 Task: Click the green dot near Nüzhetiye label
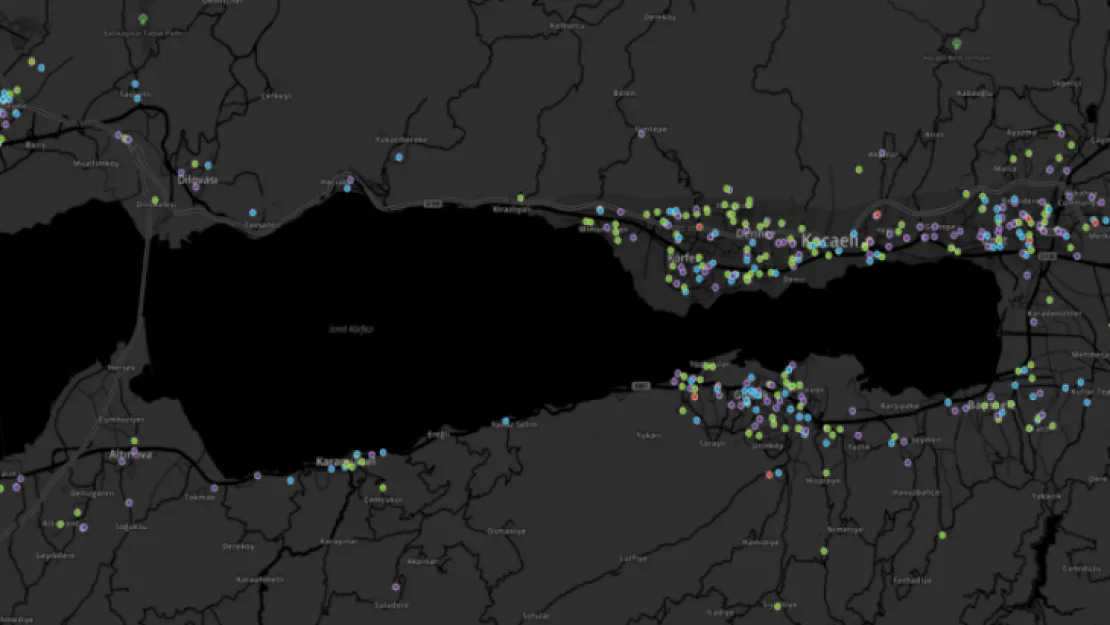point(824,551)
